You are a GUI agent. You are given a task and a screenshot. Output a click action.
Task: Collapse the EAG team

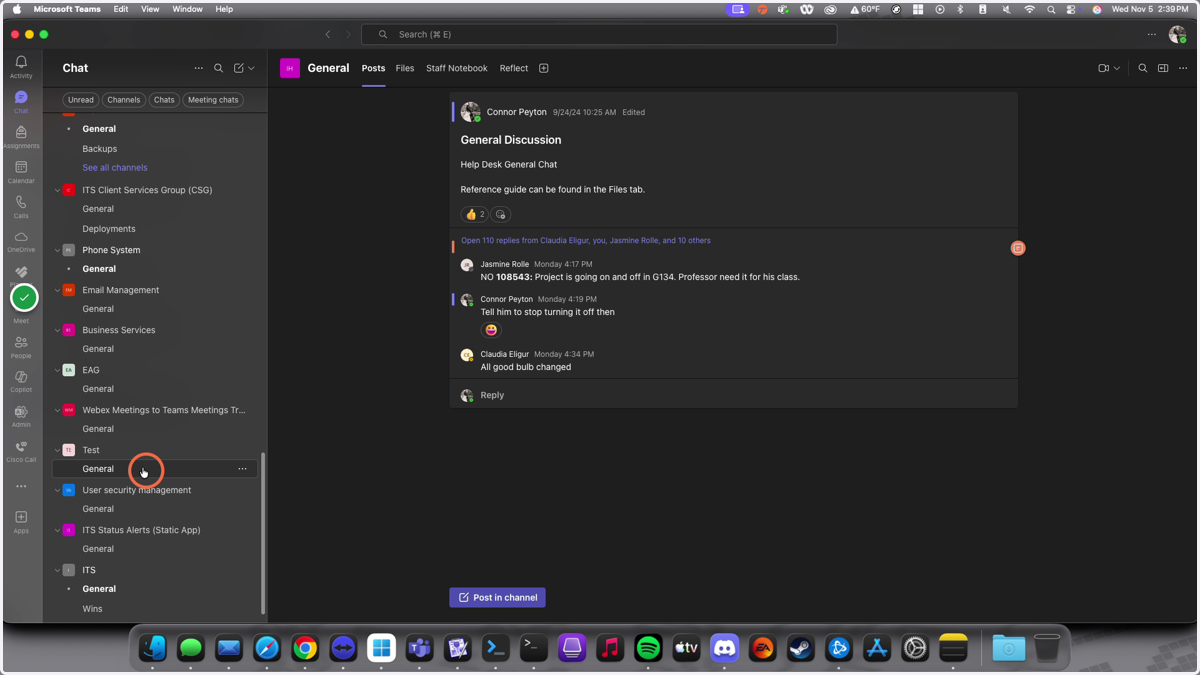tap(57, 370)
